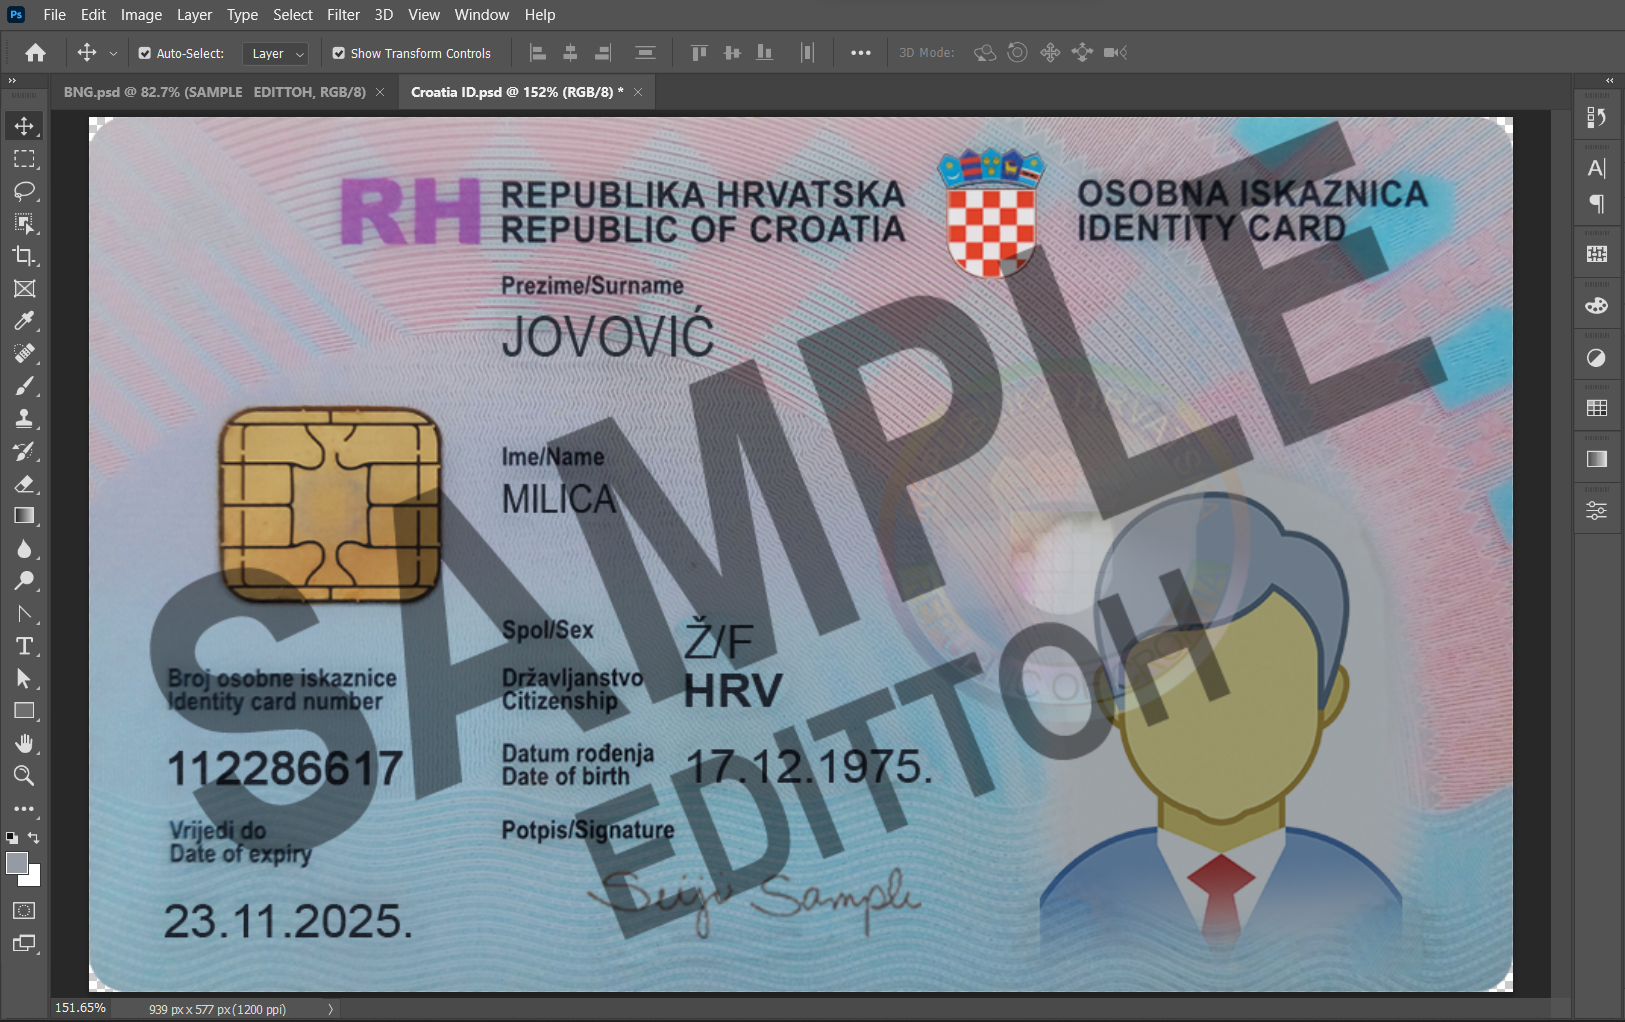Swap foreground and background colors

pyautogui.click(x=34, y=838)
